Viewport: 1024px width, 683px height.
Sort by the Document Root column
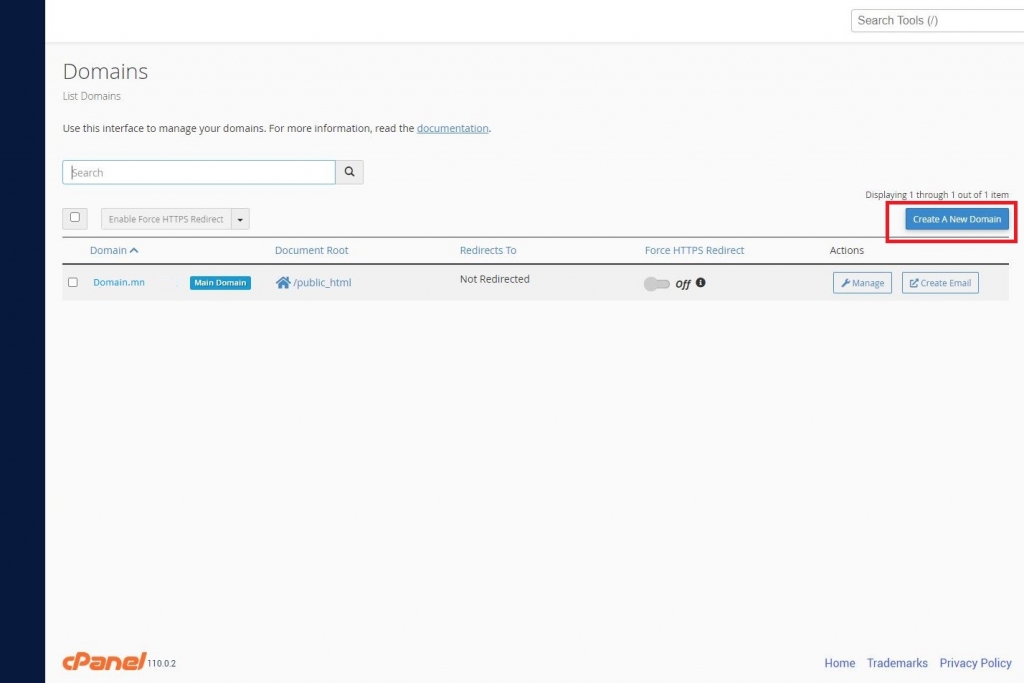[x=312, y=250]
